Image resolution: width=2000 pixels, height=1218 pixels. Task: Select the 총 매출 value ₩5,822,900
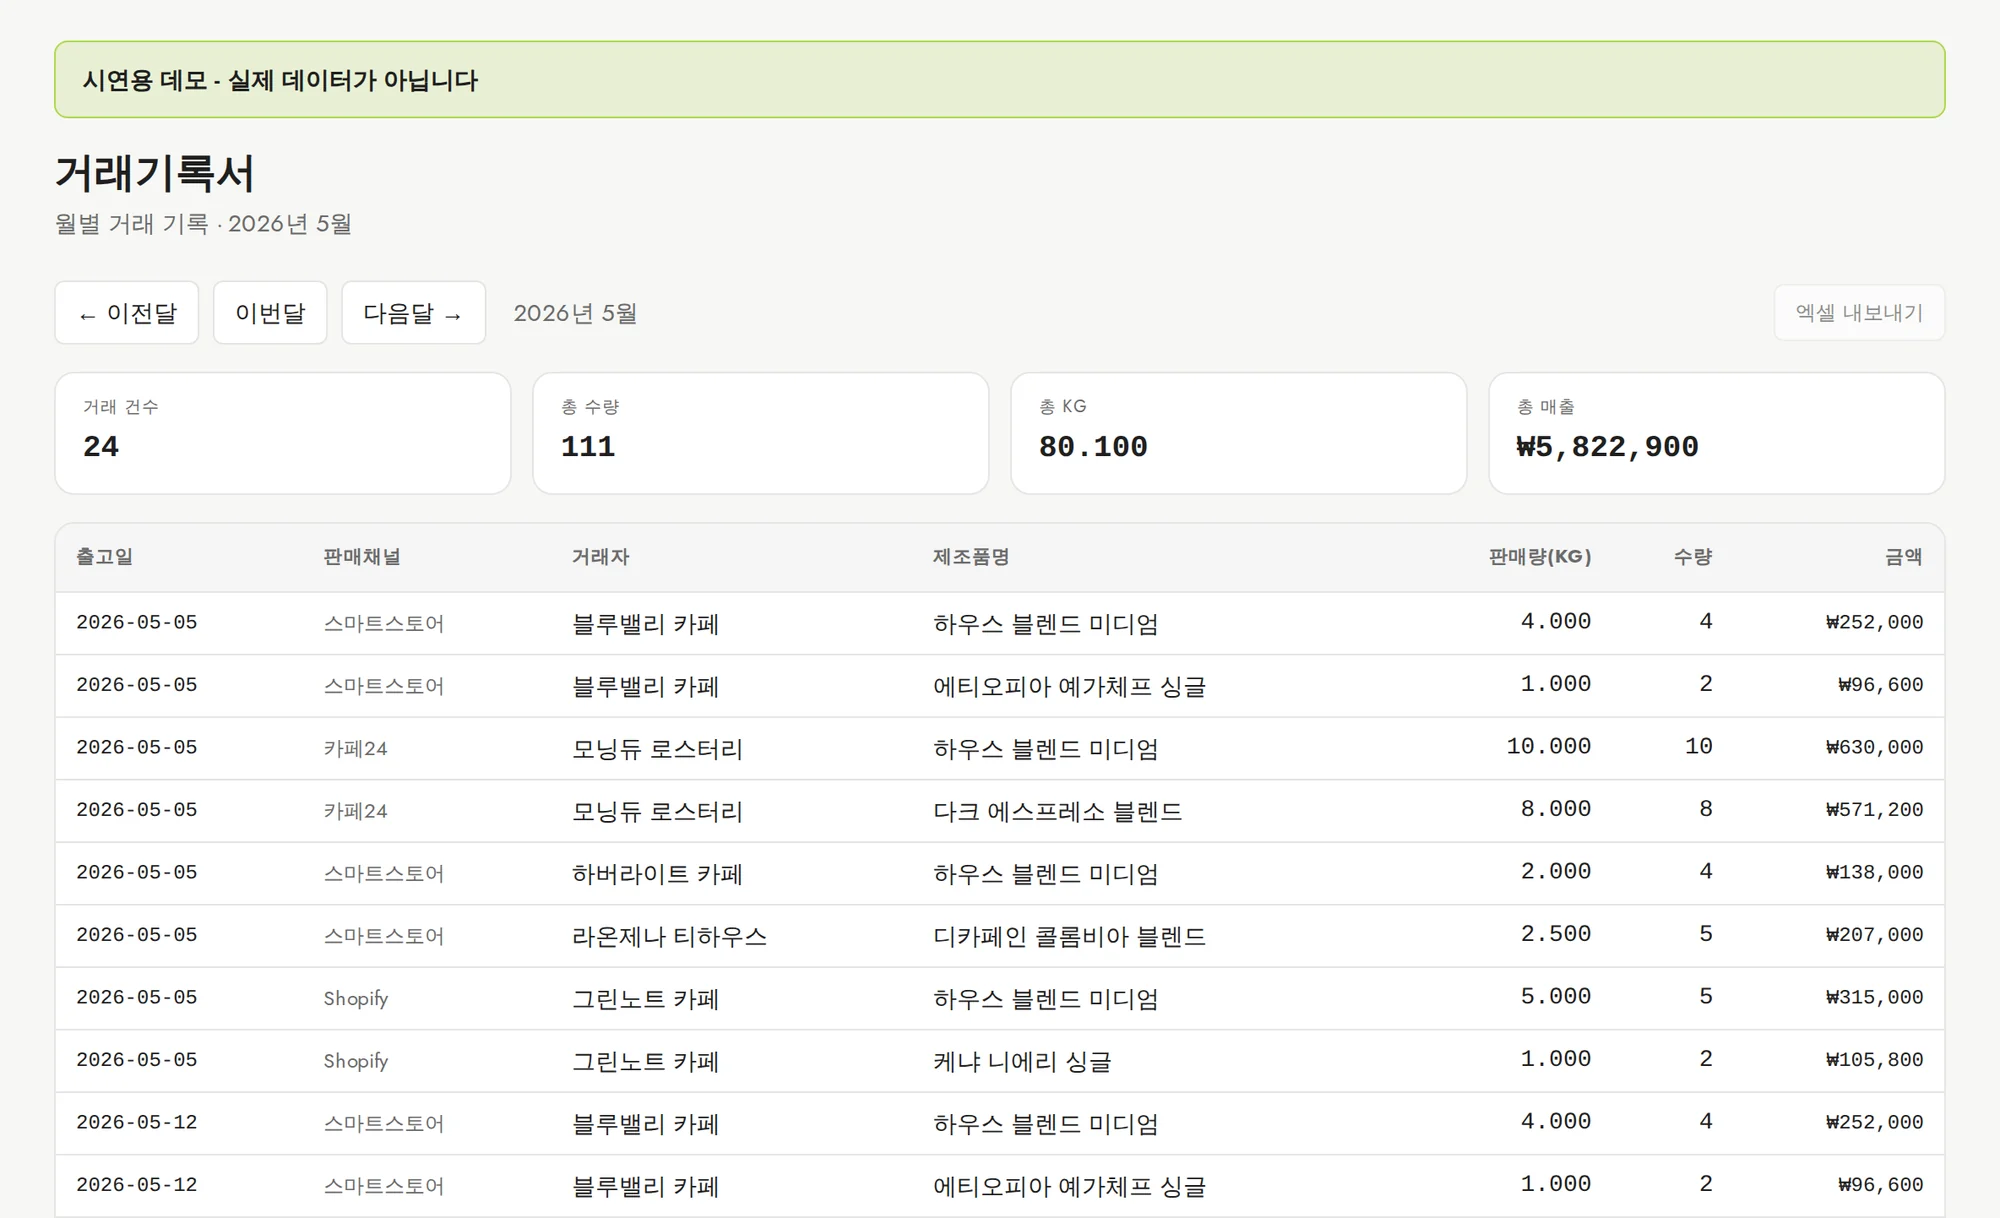(1608, 446)
